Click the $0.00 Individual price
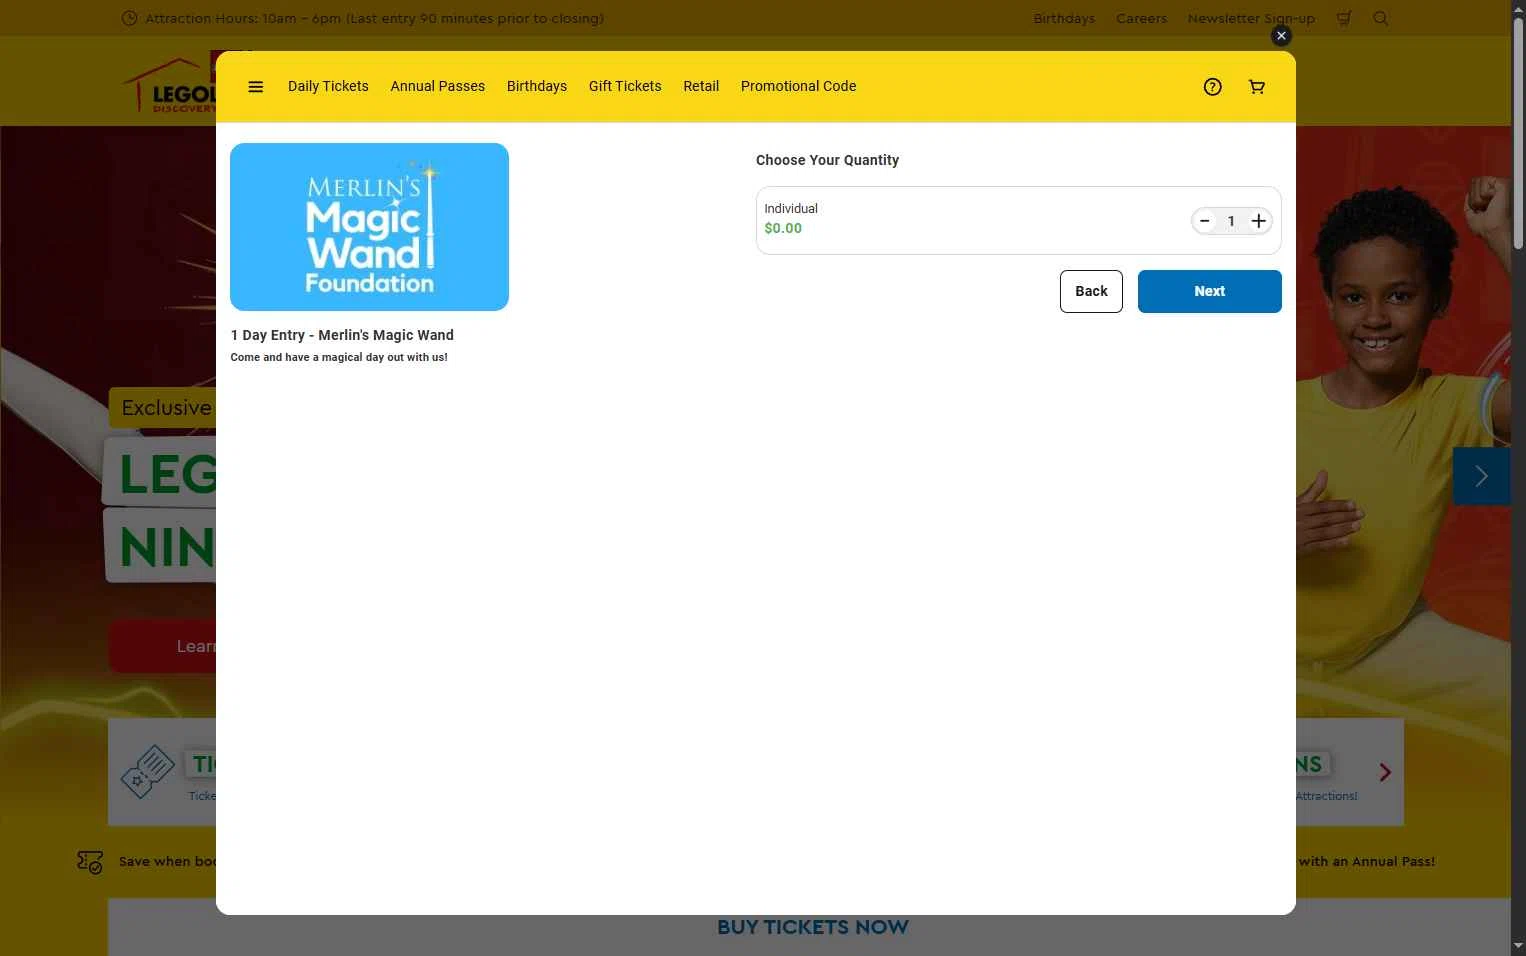 [783, 228]
